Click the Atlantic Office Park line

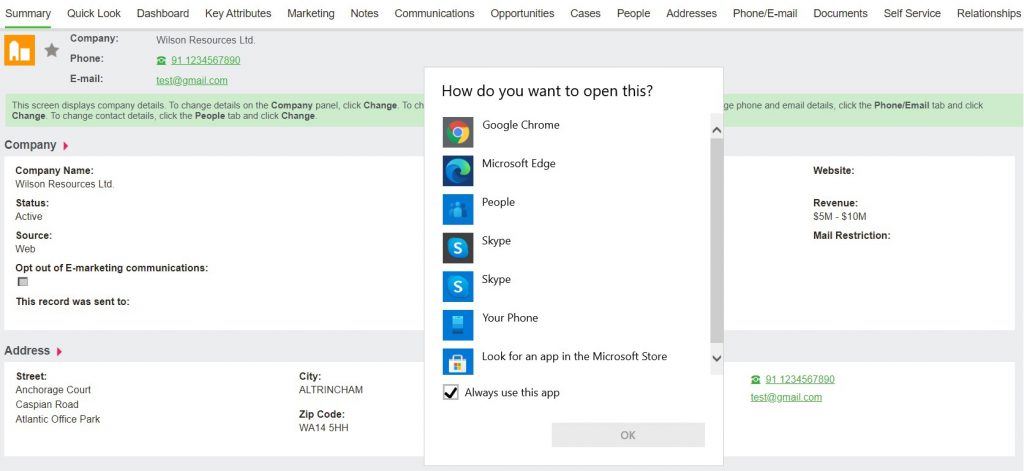[58, 419]
